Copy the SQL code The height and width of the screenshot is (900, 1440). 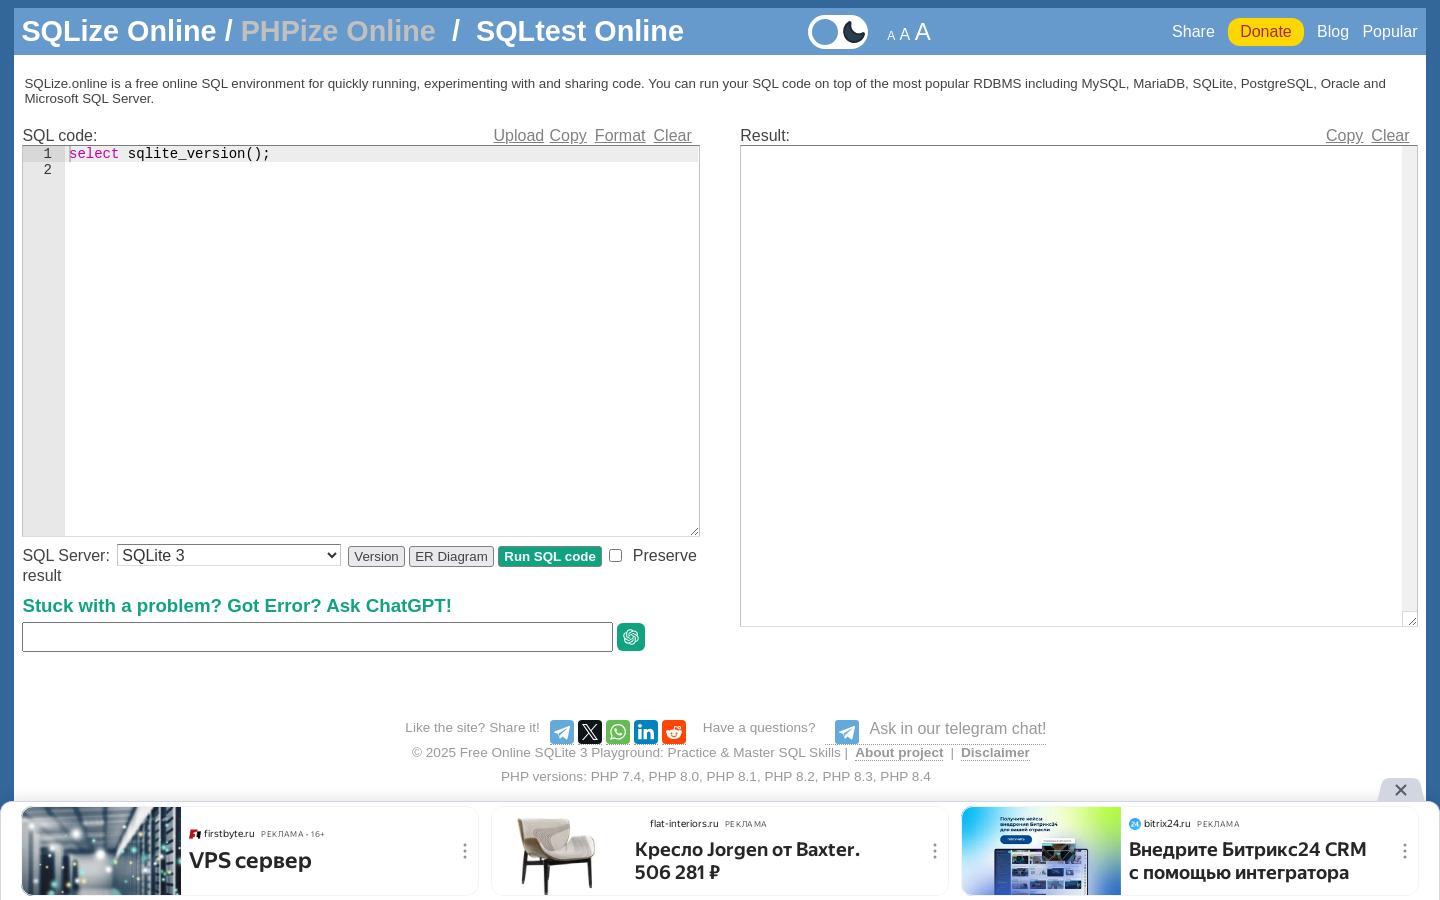(568, 136)
